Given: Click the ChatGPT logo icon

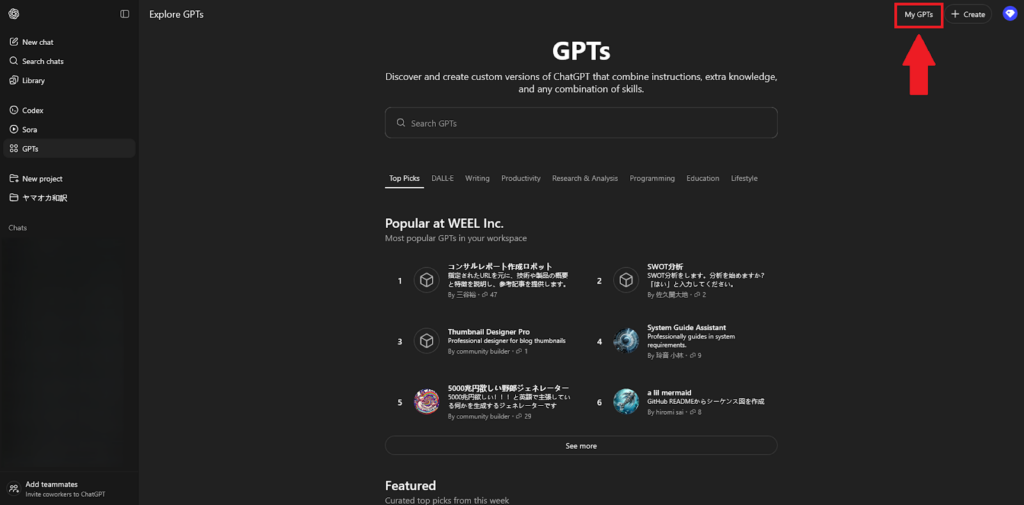Looking at the screenshot, I should (x=14, y=14).
